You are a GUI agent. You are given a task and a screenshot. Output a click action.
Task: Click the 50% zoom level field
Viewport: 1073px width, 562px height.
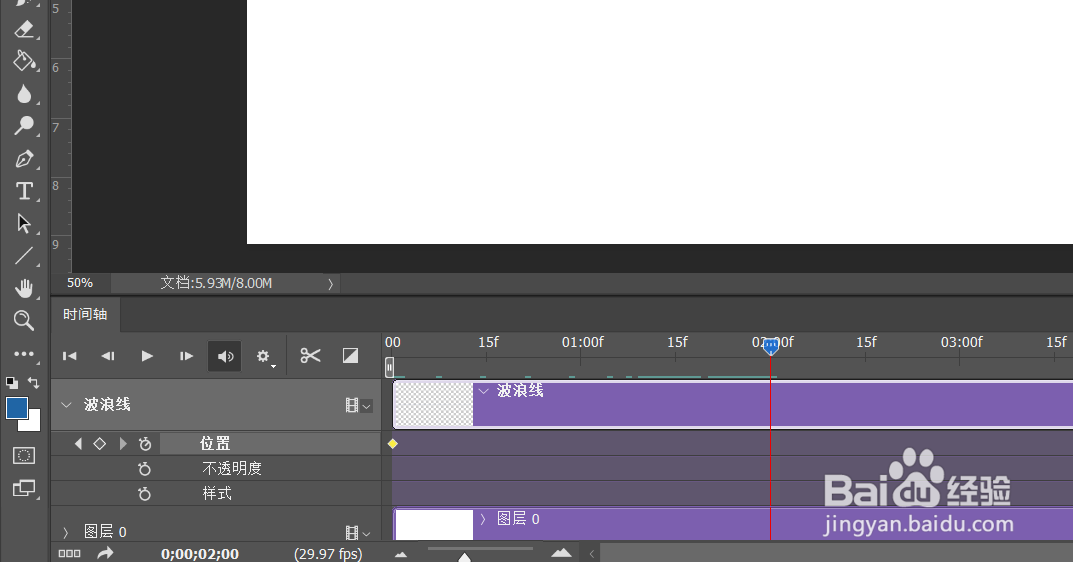[x=81, y=283]
